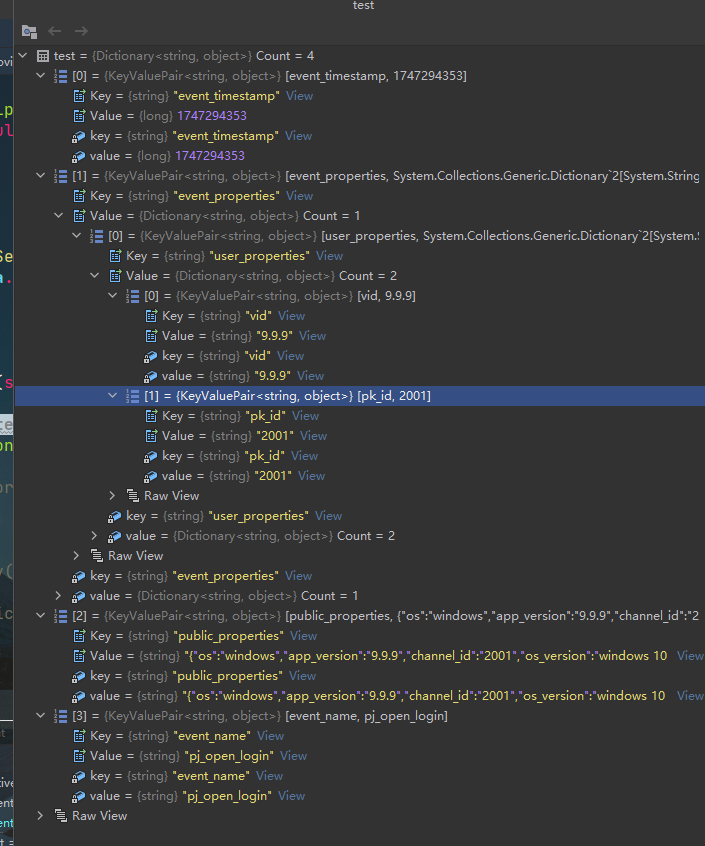Select text [event_name, pj_open_login] on row [3]
Viewport: 705px width, 846px height.
coord(366,716)
